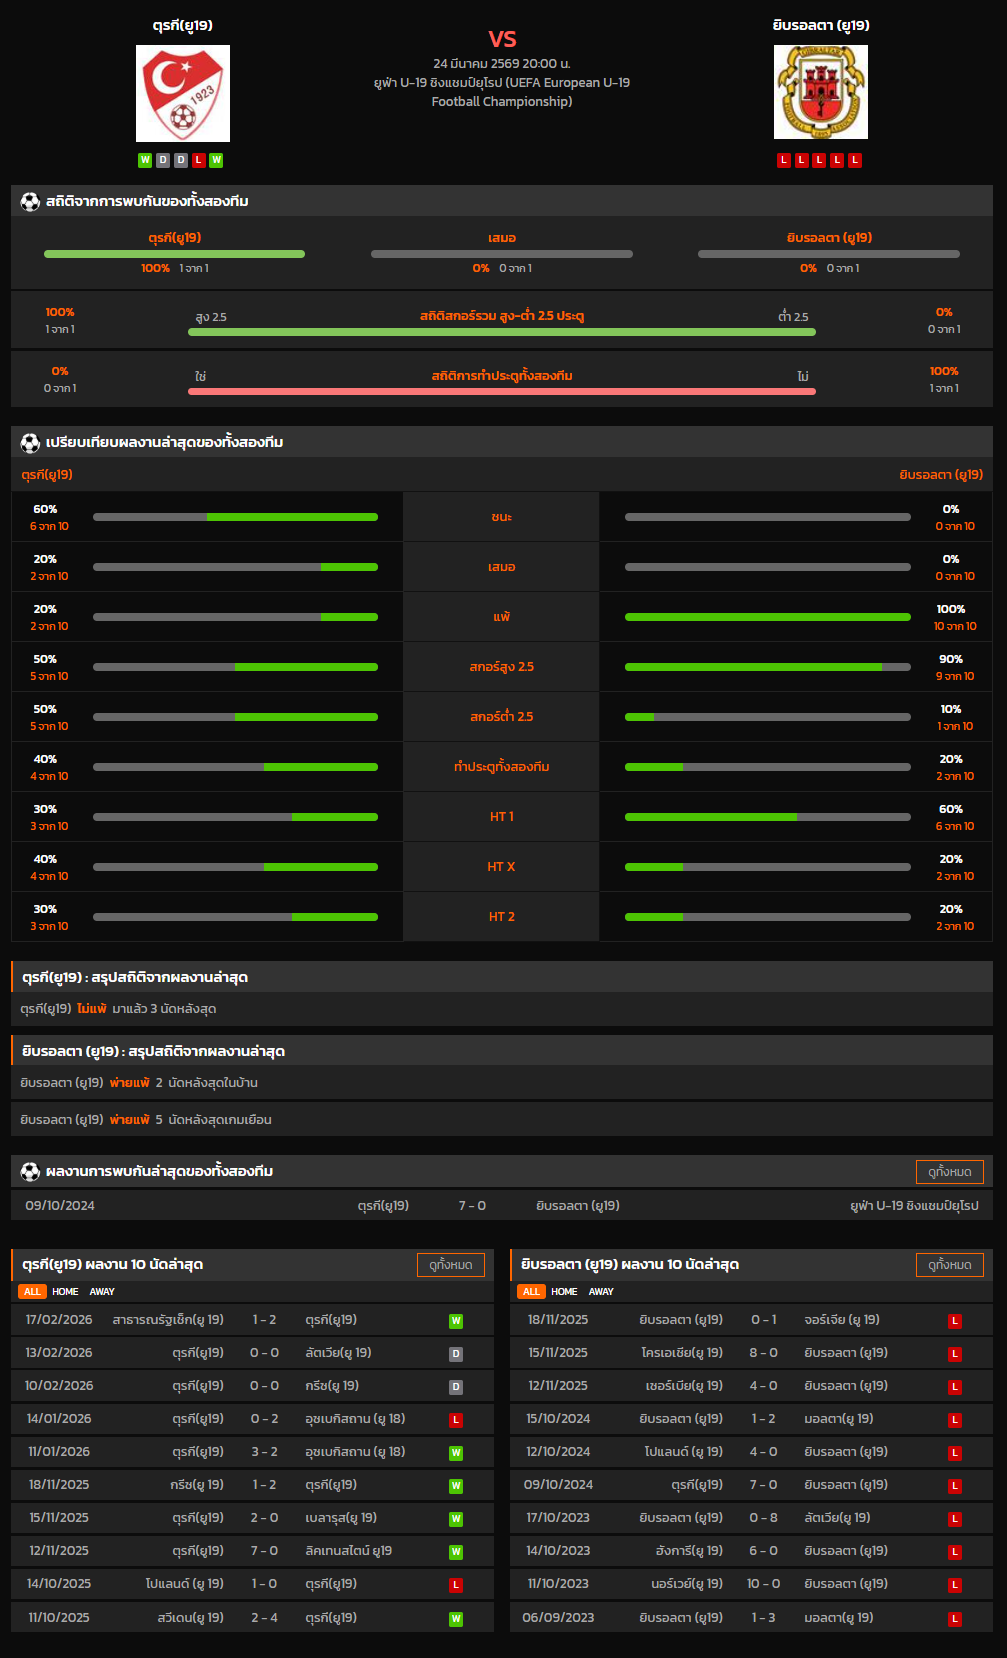Switch to HOME tab in Turkey results
Image resolution: width=1007 pixels, height=1658 pixels.
tap(65, 1292)
